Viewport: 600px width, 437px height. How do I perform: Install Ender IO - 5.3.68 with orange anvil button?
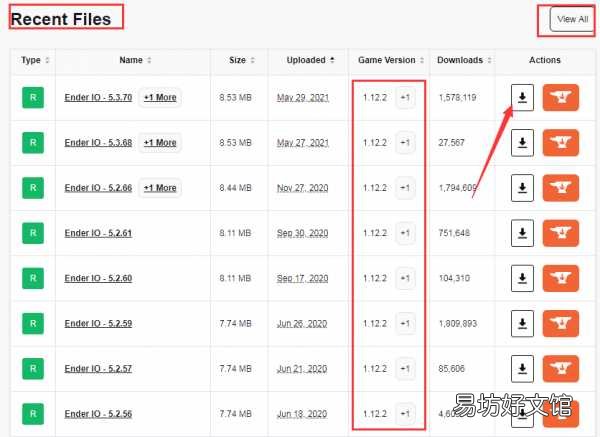click(x=561, y=143)
